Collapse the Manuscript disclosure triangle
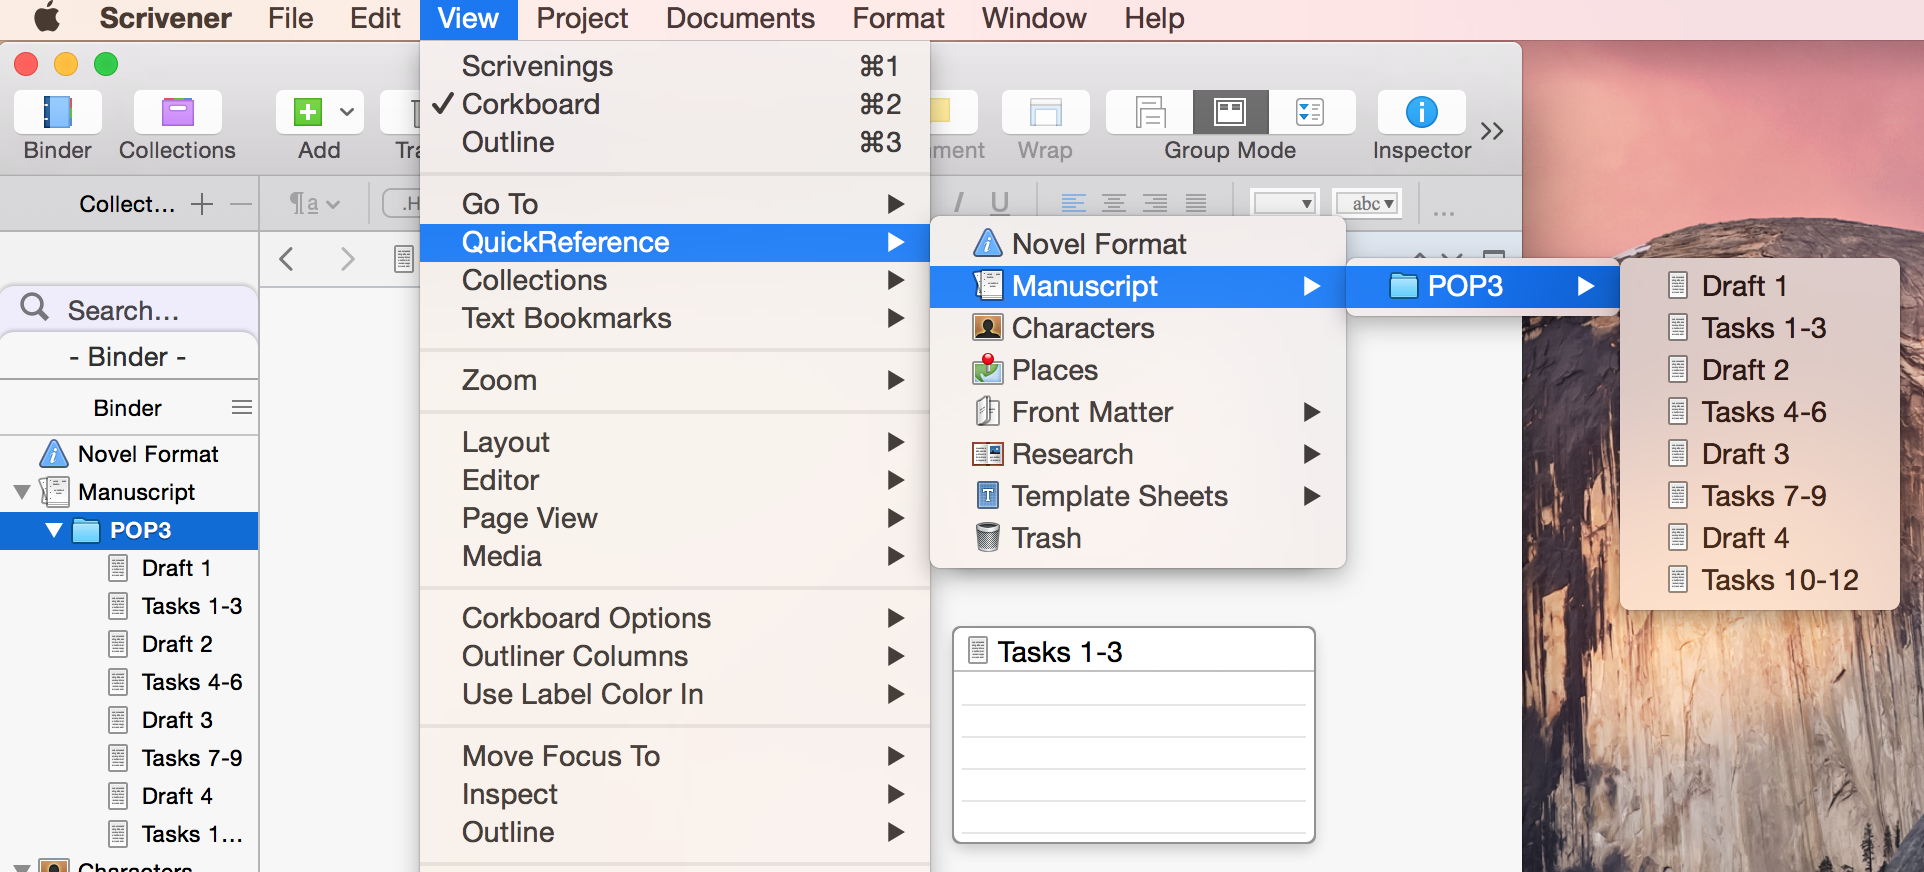The height and width of the screenshot is (872, 1924). click(22, 492)
